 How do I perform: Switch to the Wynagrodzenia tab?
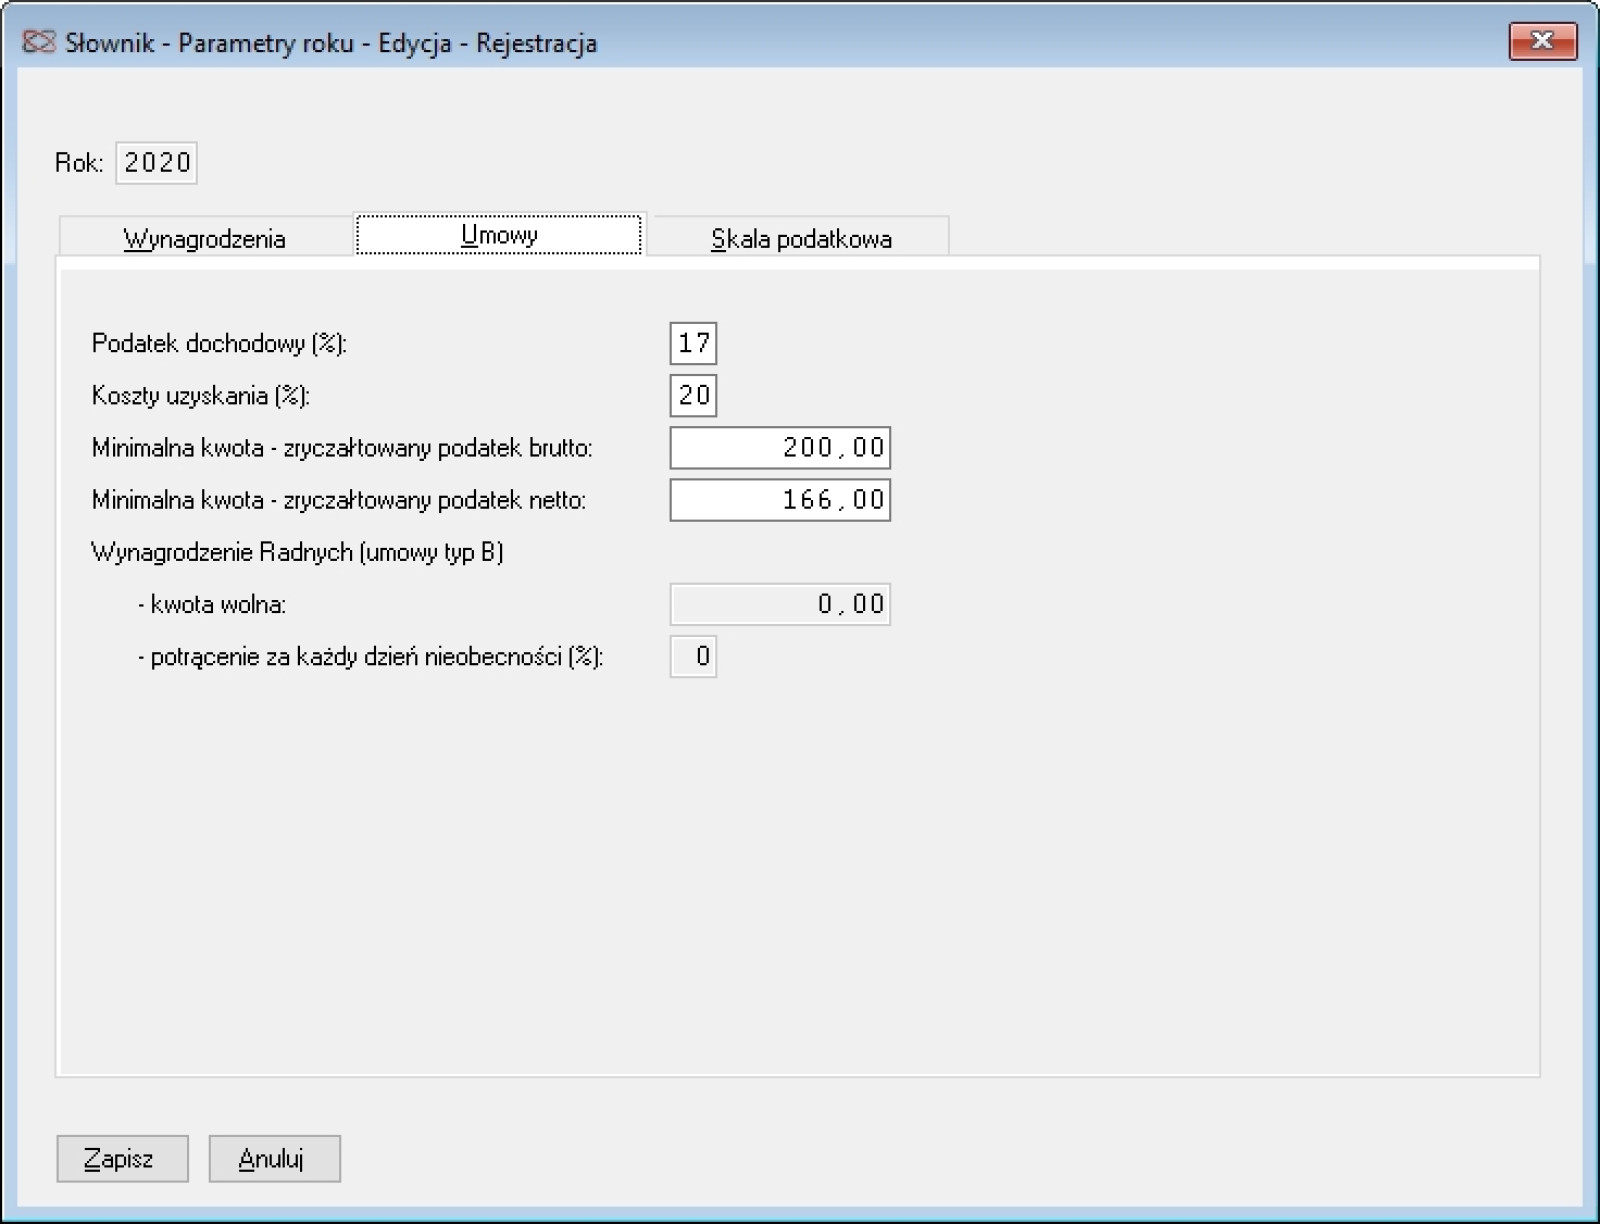coord(205,238)
